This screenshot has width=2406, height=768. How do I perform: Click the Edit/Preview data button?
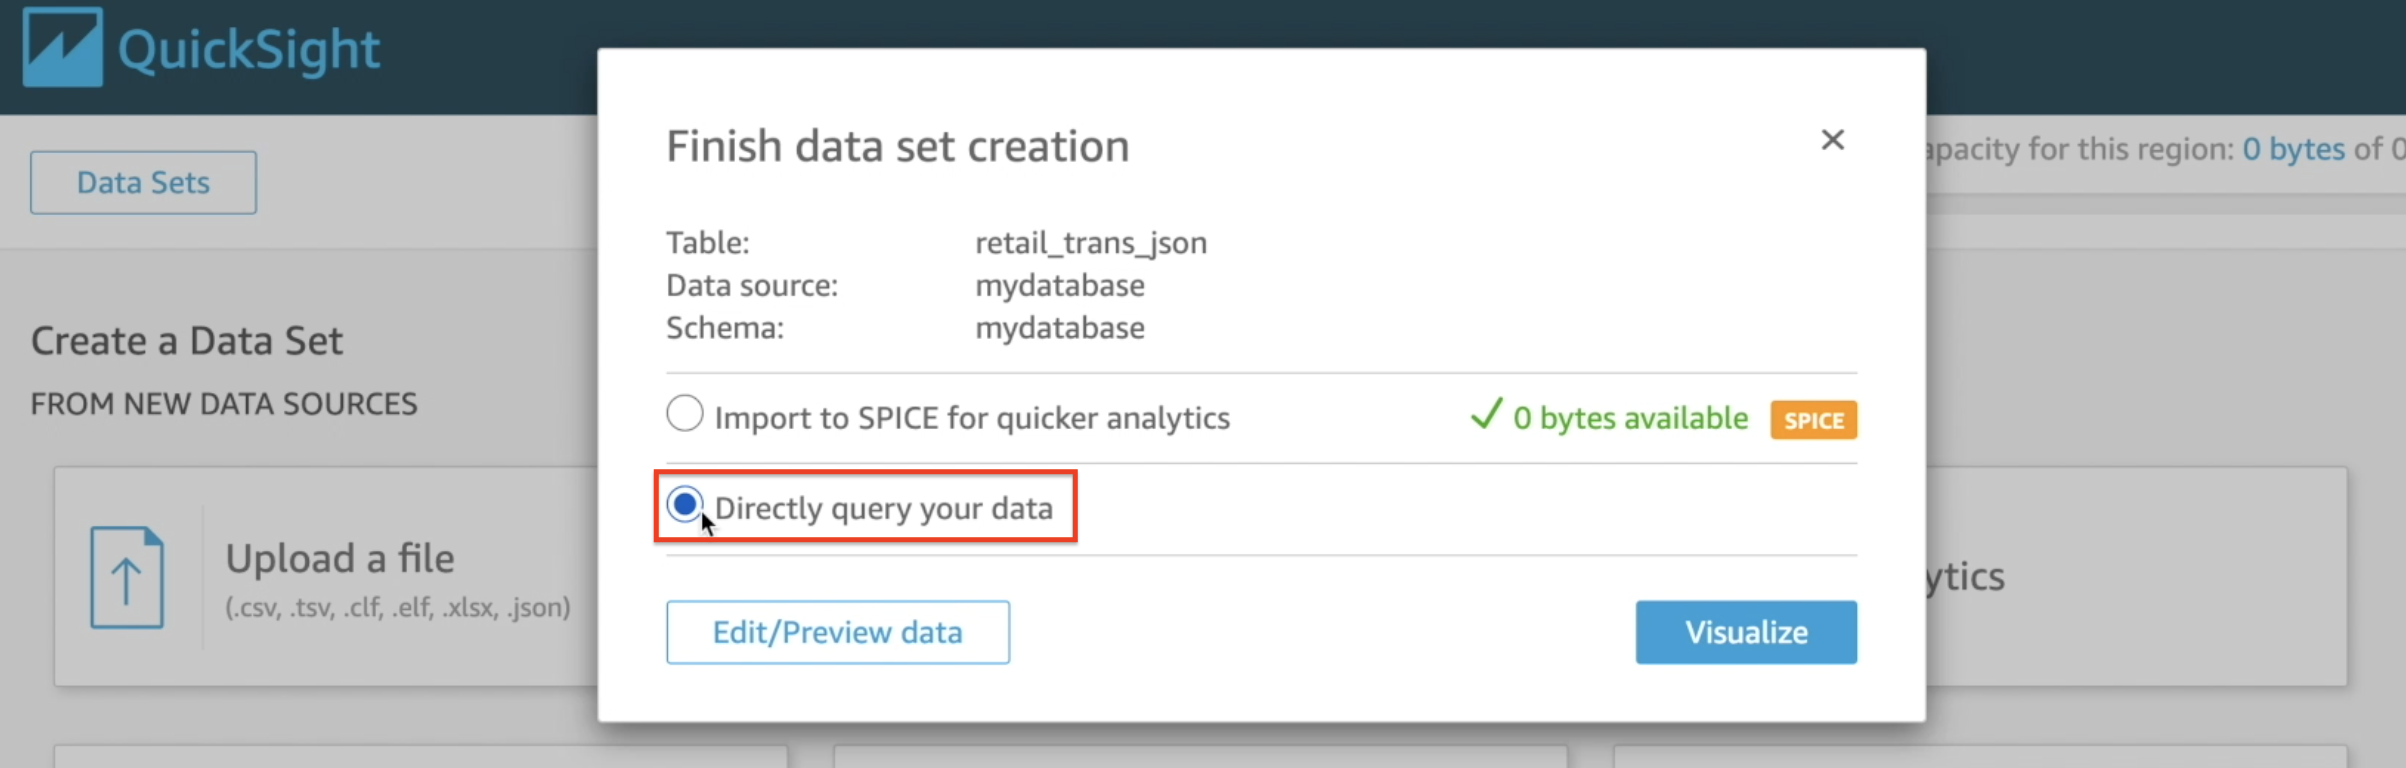(x=838, y=632)
